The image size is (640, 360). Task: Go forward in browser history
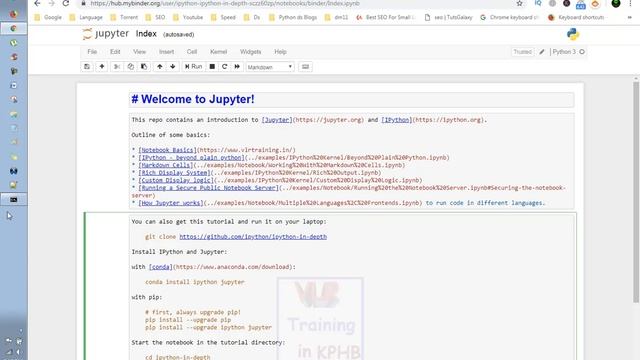tap(51, 3)
